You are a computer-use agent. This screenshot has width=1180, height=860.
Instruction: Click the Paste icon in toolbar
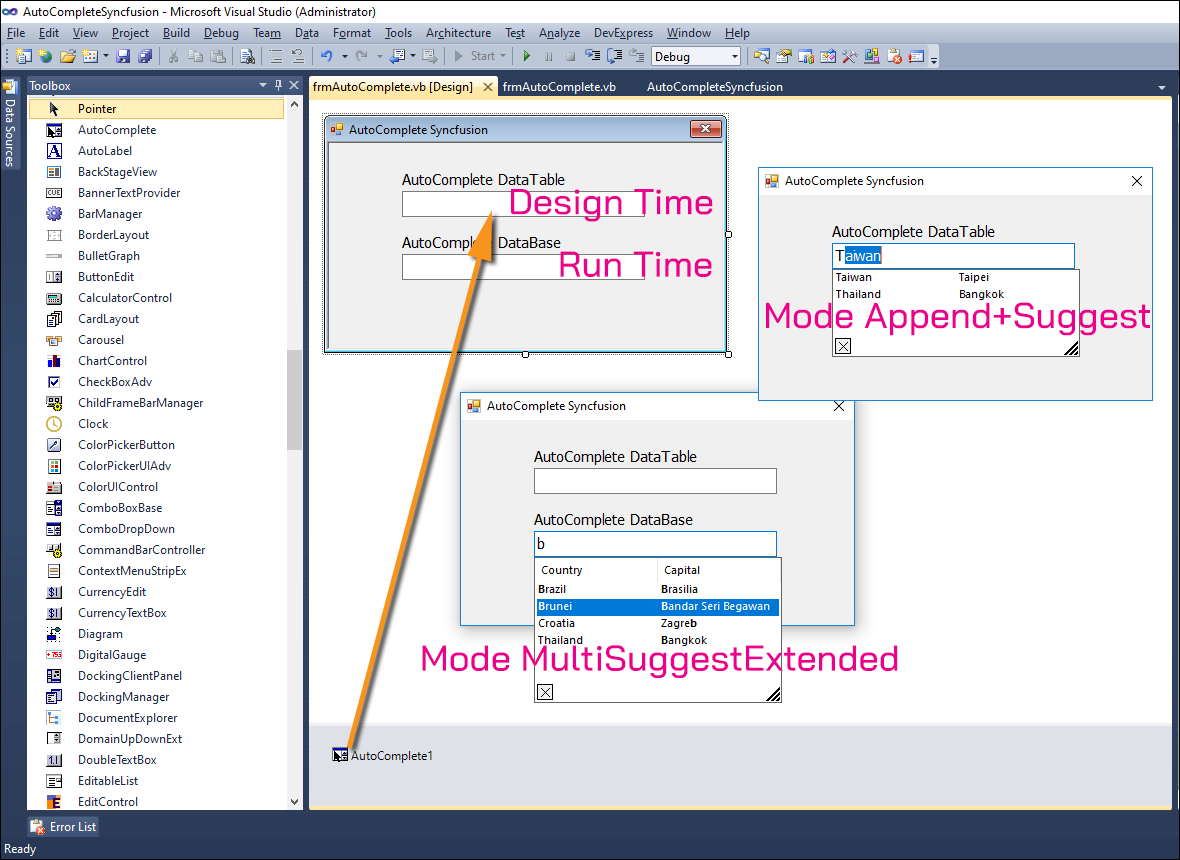[x=218, y=56]
